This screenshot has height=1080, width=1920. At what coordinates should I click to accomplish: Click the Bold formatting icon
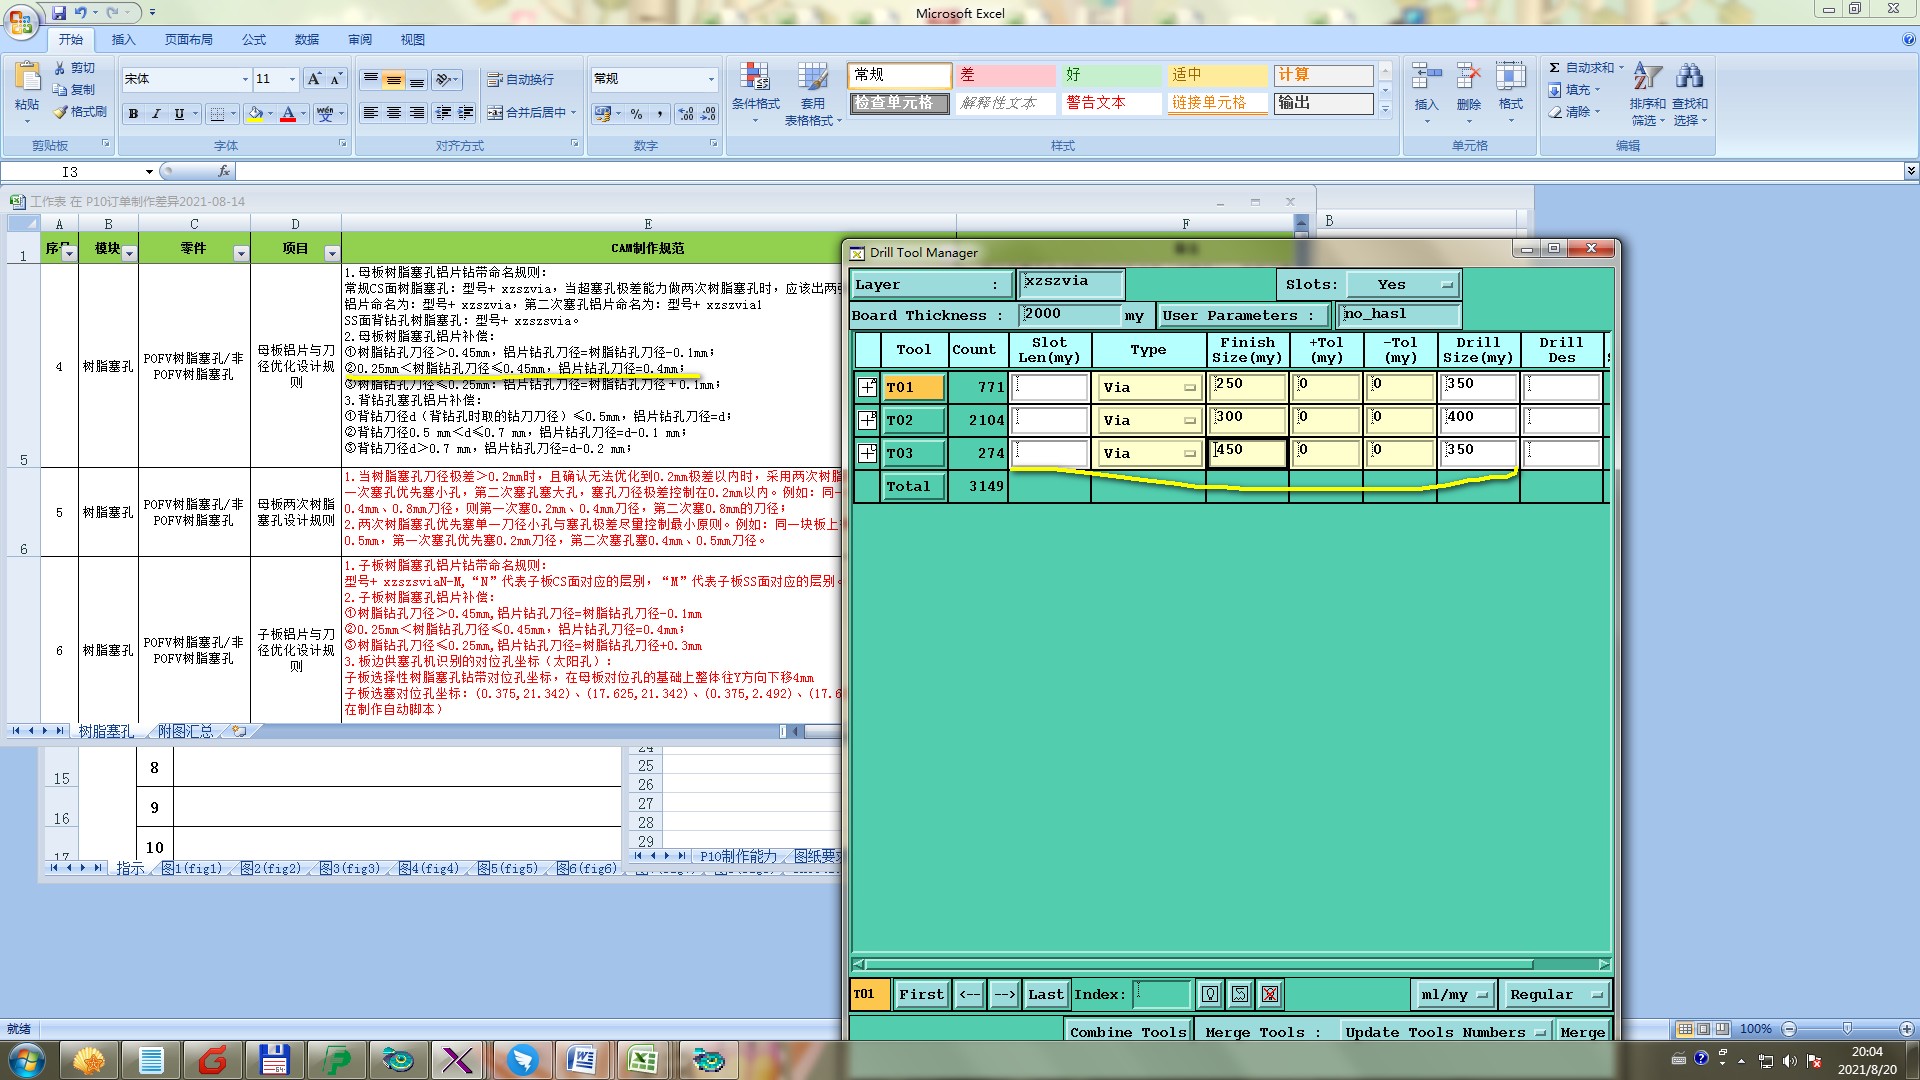pos(133,114)
